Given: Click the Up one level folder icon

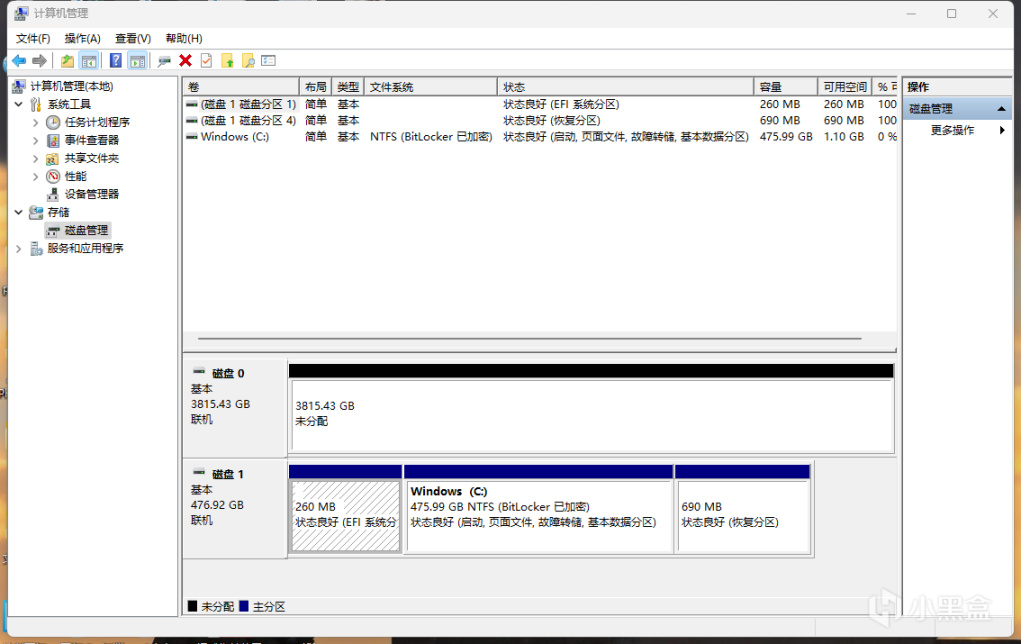Looking at the screenshot, I should 67,61.
